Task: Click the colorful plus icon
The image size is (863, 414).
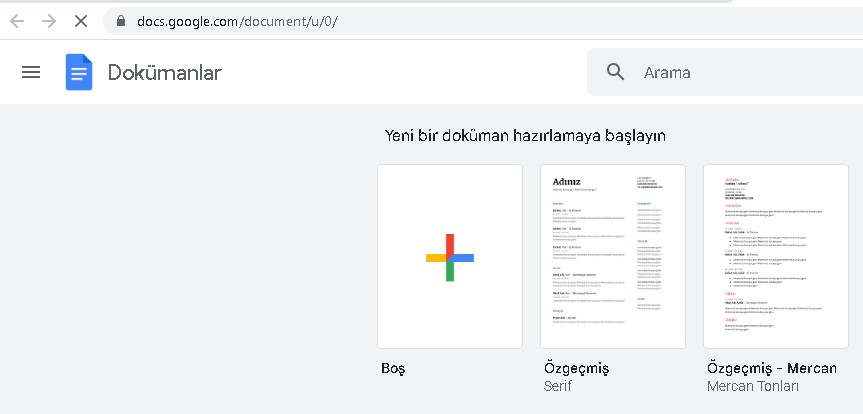Action: point(449,257)
